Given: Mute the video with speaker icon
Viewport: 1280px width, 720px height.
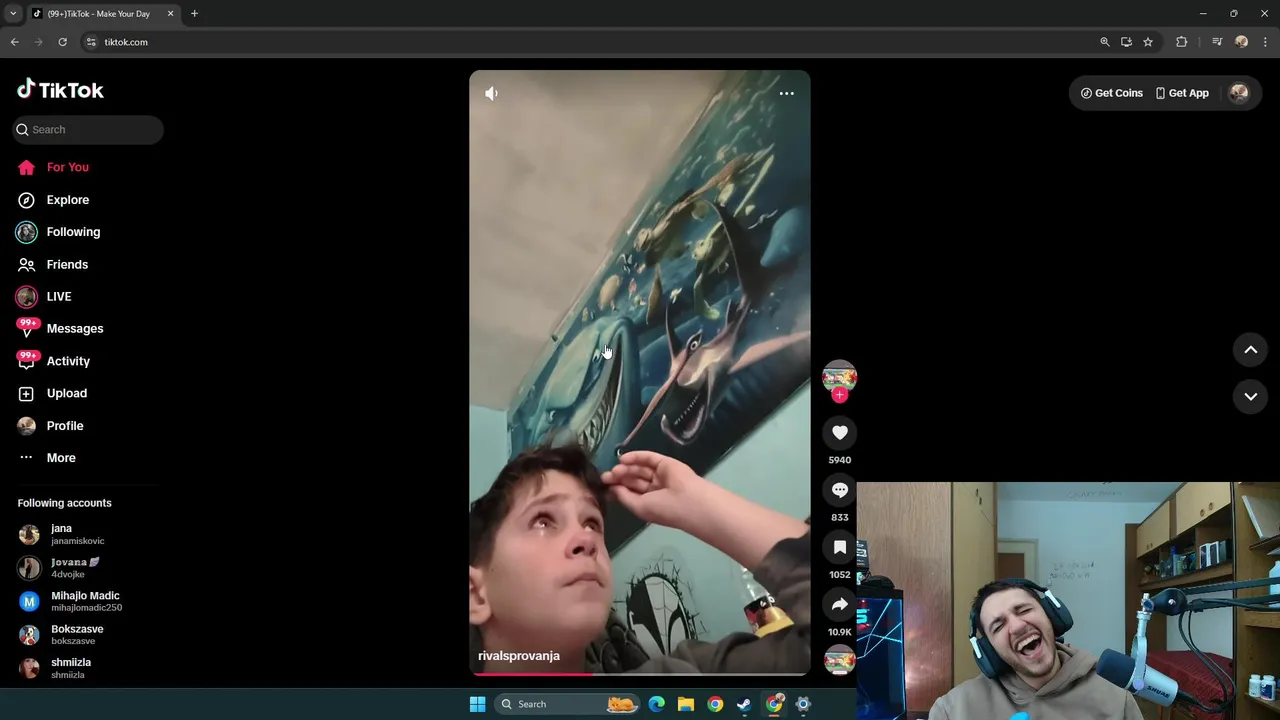Looking at the screenshot, I should coord(491,93).
